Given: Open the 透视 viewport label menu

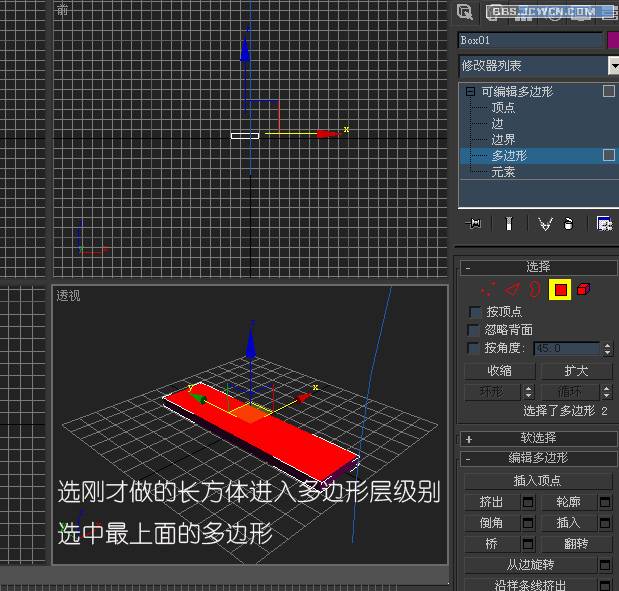Looking at the screenshot, I should pyautogui.click(x=68, y=295).
